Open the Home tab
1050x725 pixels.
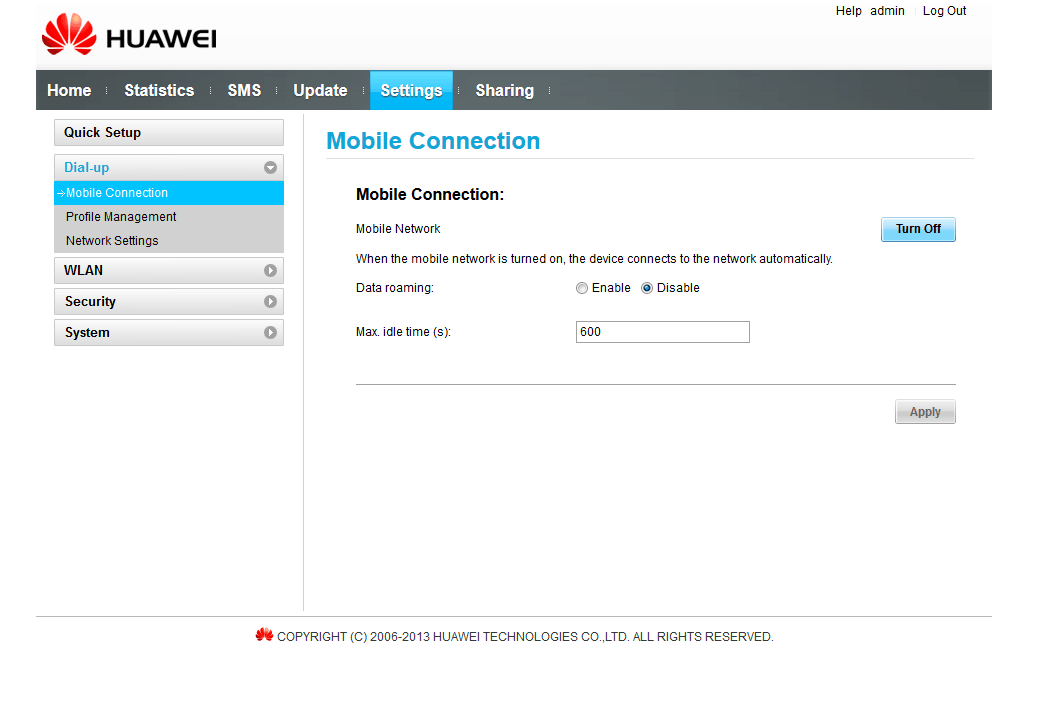click(x=69, y=90)
